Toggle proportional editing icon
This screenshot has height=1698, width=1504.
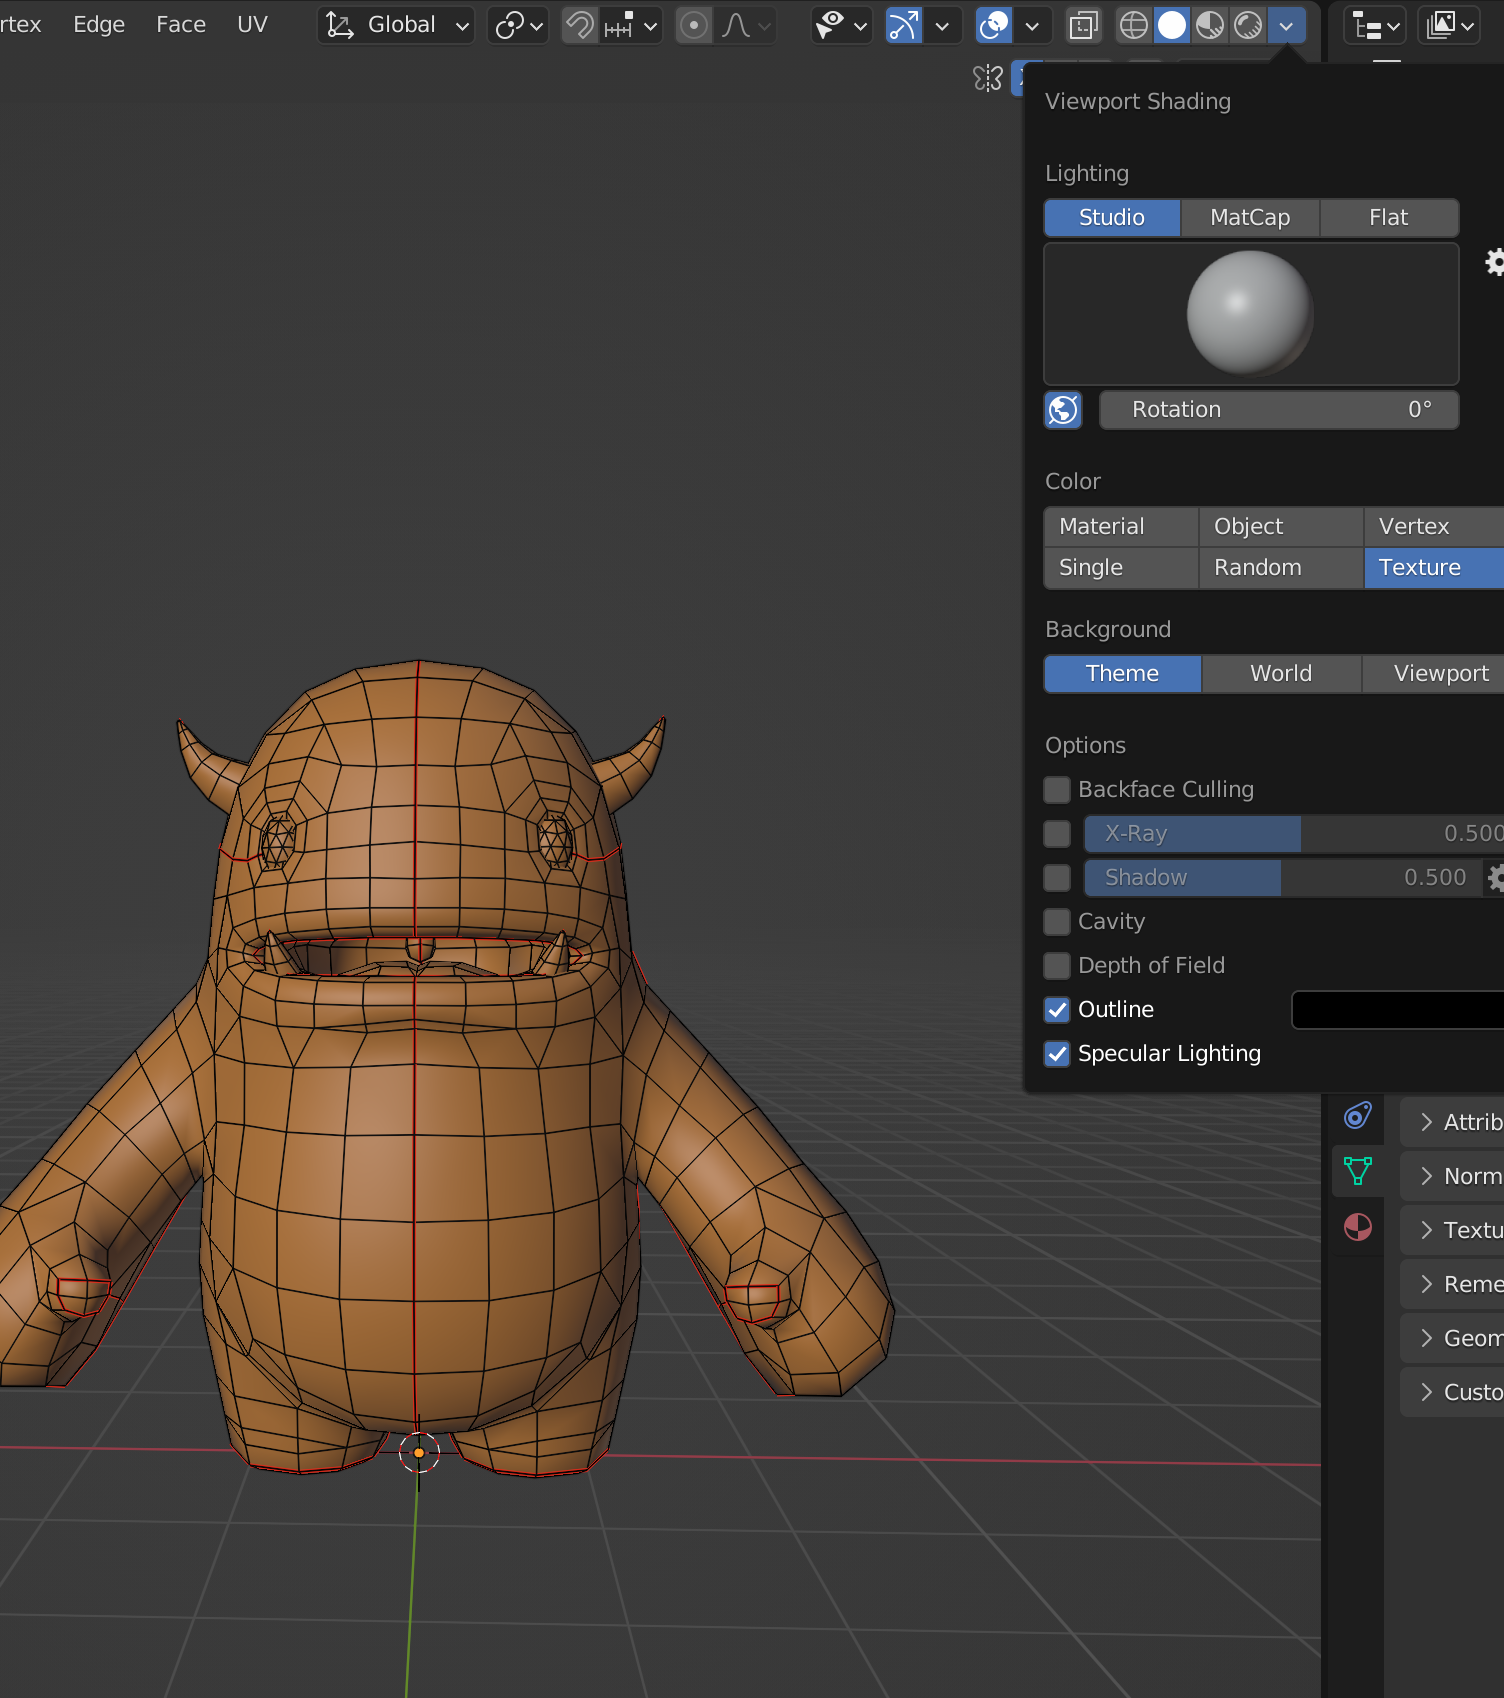coord(693,25)
